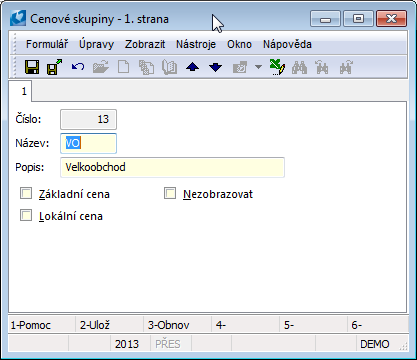Minimize the Cenové skupiny window

325,18
